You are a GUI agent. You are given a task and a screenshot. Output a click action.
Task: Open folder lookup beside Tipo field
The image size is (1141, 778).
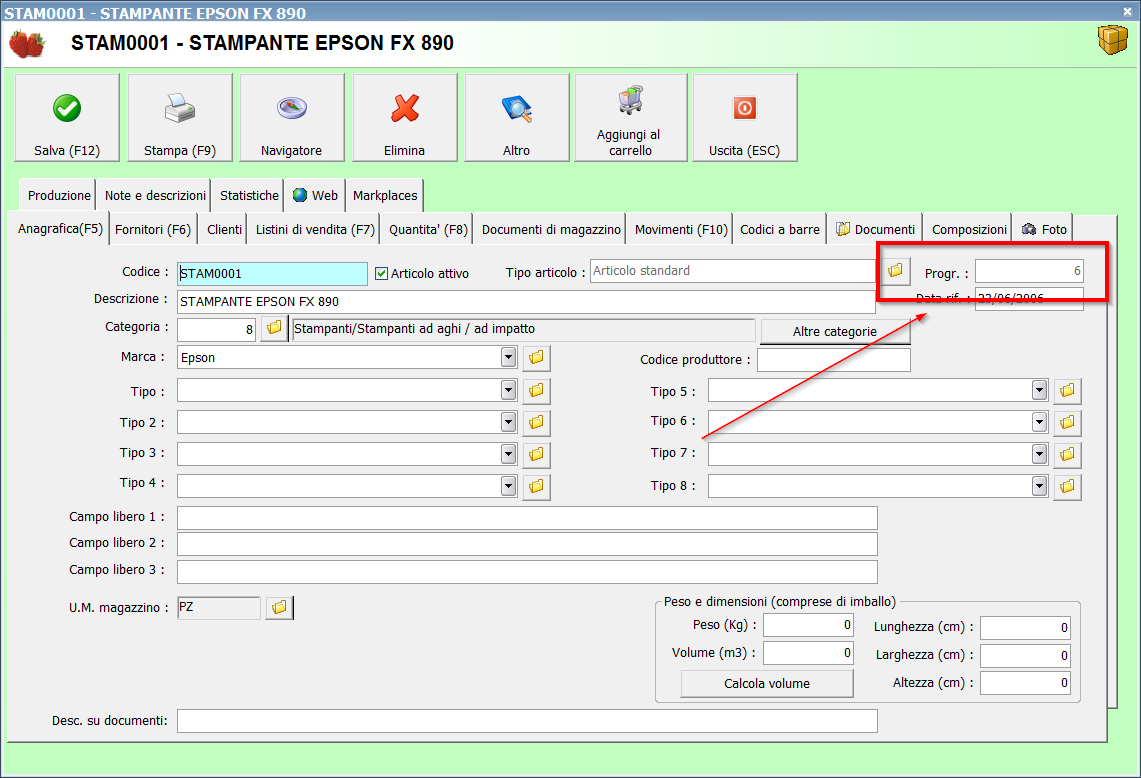[536, 391]
